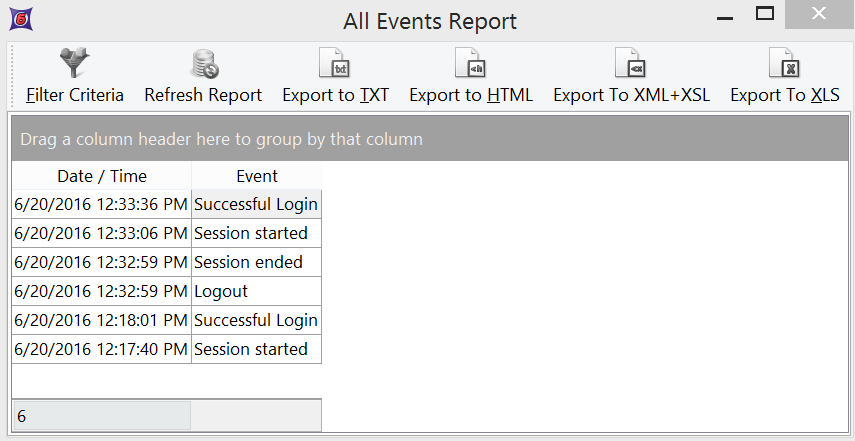Click the Export To XML+XSL icon
Screen dimensions: 855x441
click(x=631, y=64)
